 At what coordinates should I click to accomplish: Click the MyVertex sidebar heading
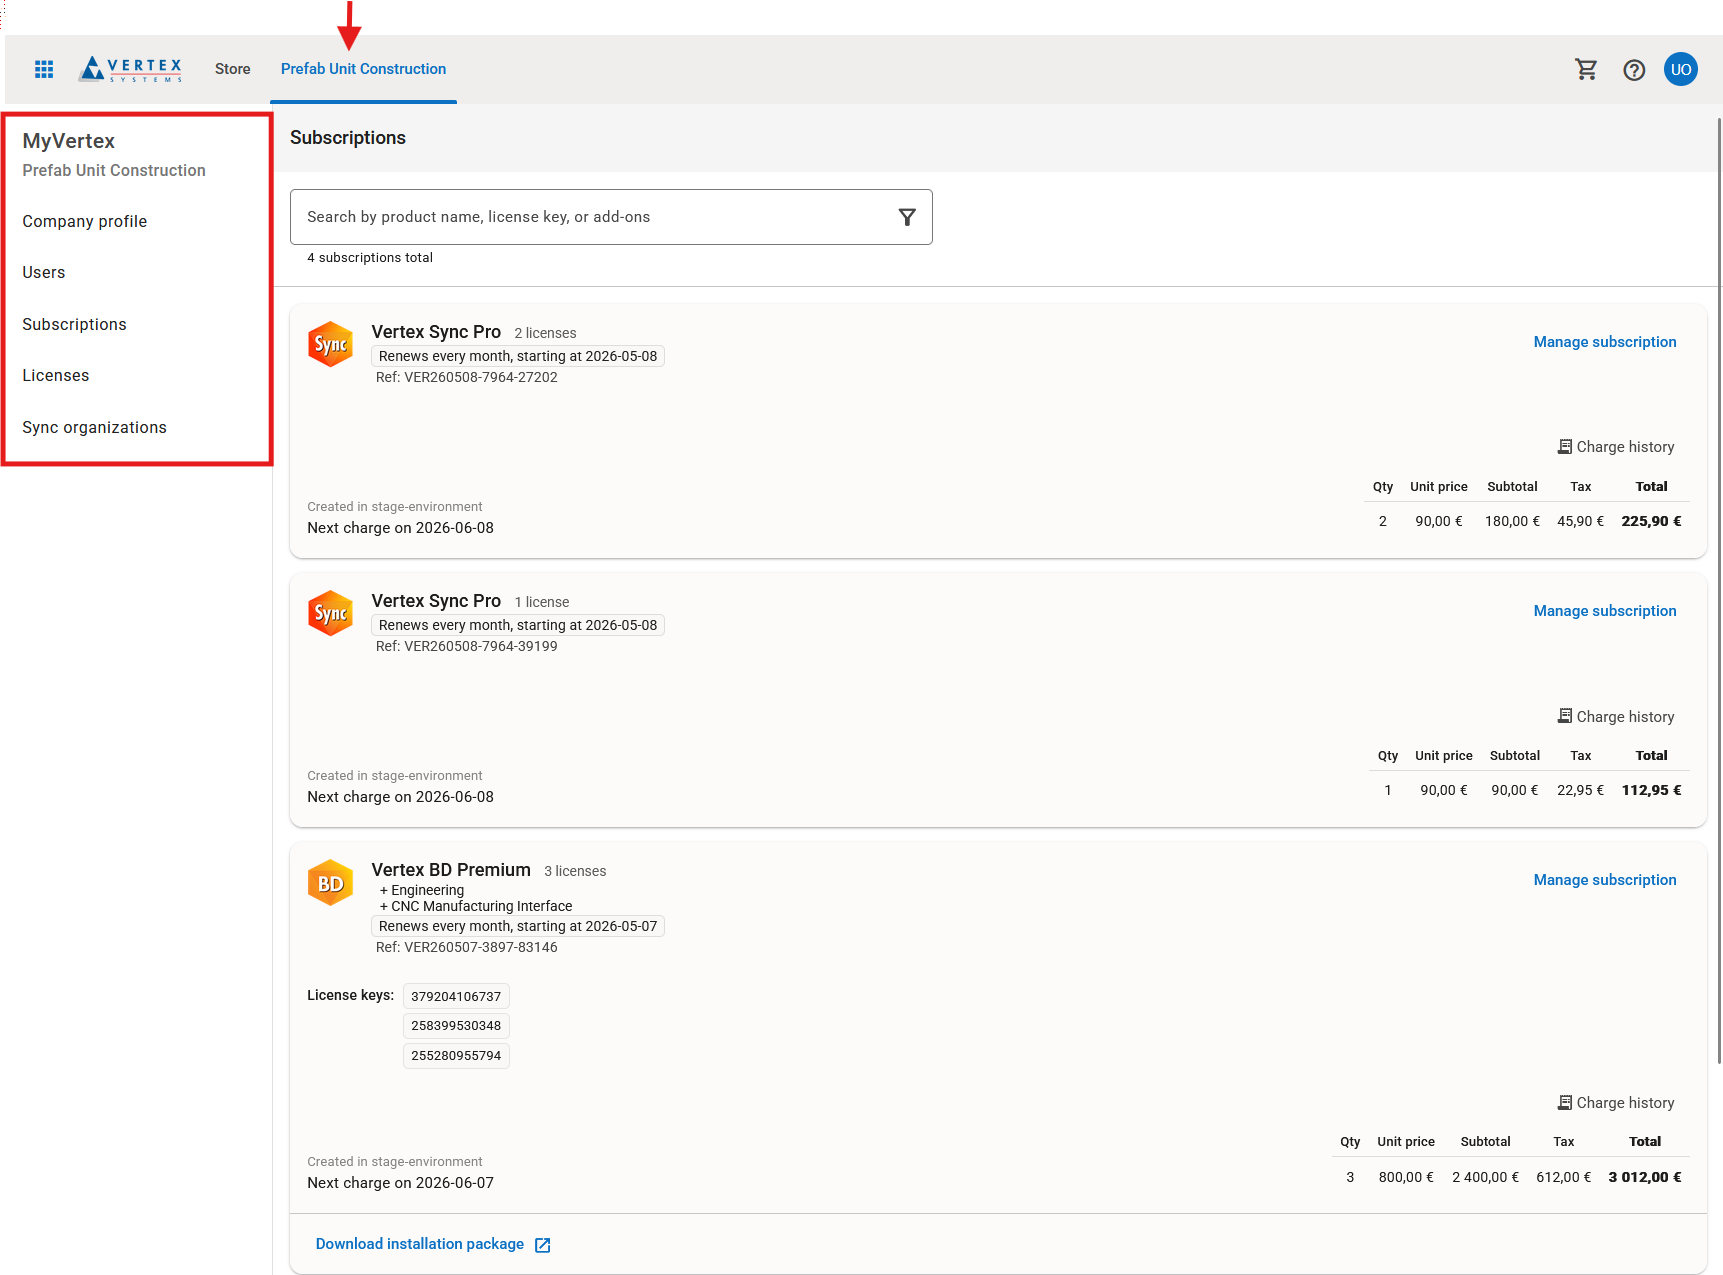(x=69, y=141)
